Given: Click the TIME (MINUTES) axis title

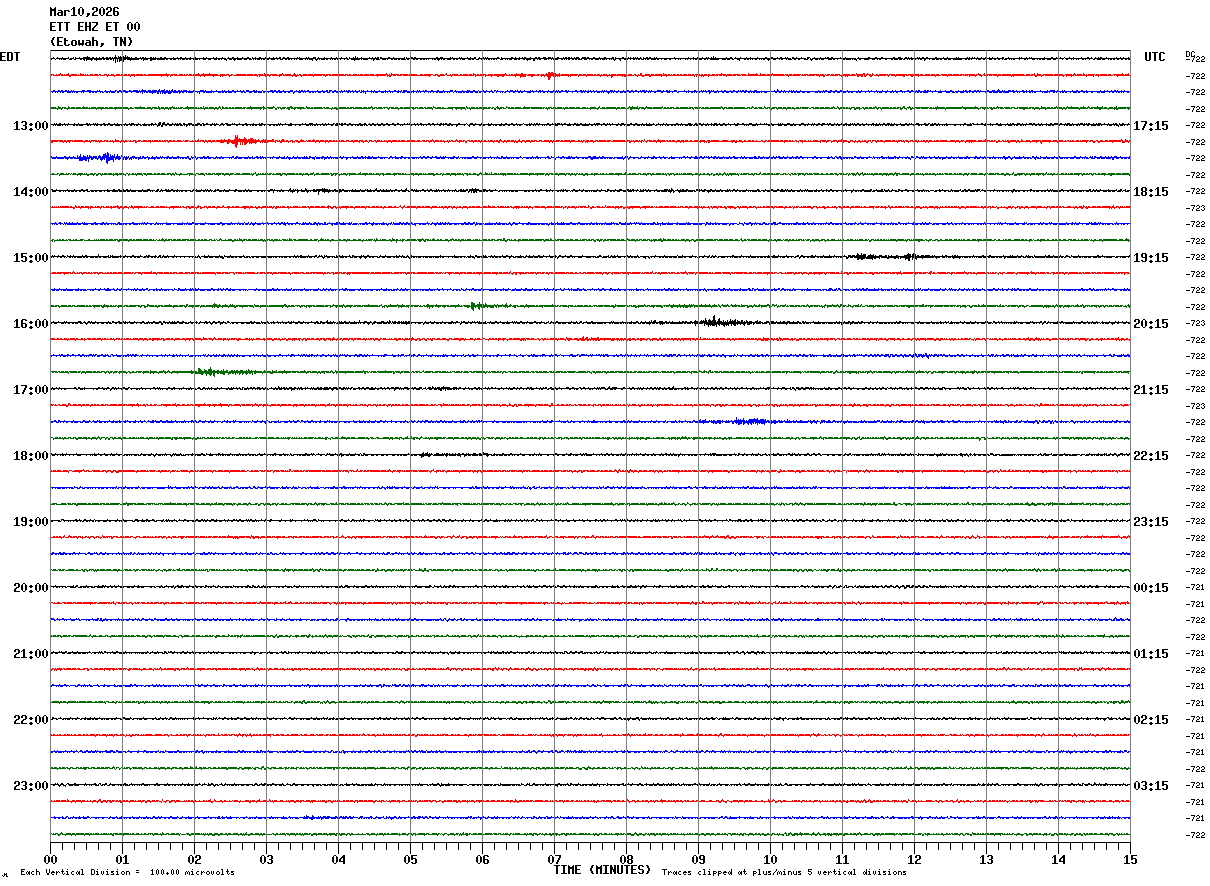Looking at the screenshot, I should point(602,870).
